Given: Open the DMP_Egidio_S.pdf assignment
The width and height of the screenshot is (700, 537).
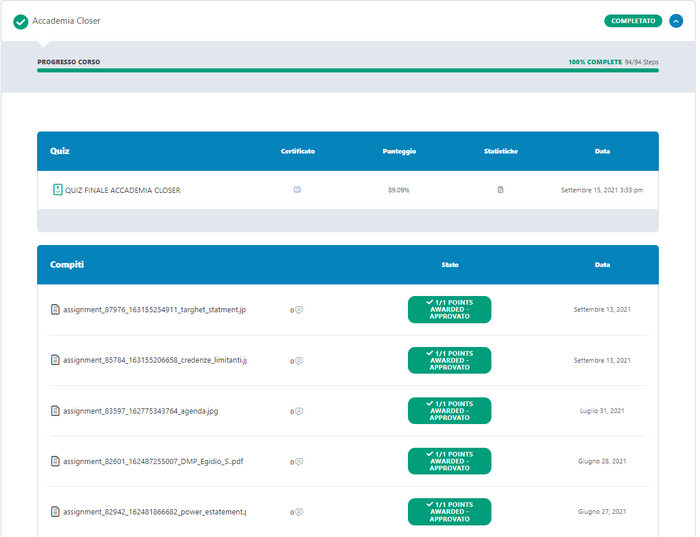Looking at the screenshot, I should pos(152,461).
